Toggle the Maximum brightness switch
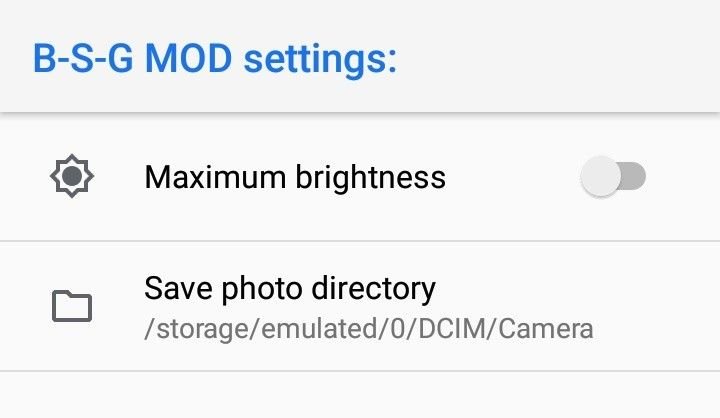720x418 pixels. coord(613,176)
